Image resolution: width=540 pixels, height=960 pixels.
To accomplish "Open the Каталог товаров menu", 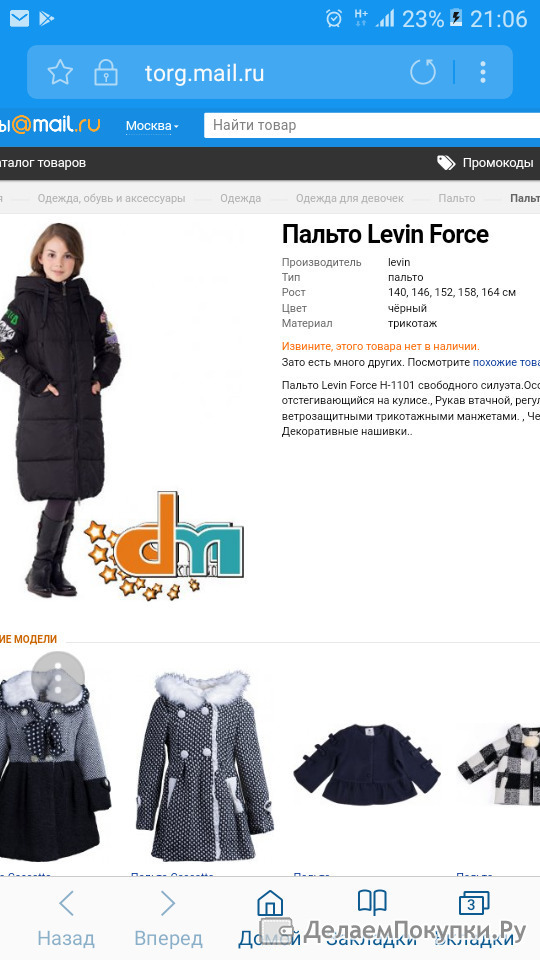I will pyautogui.click(x=43, y=163).
